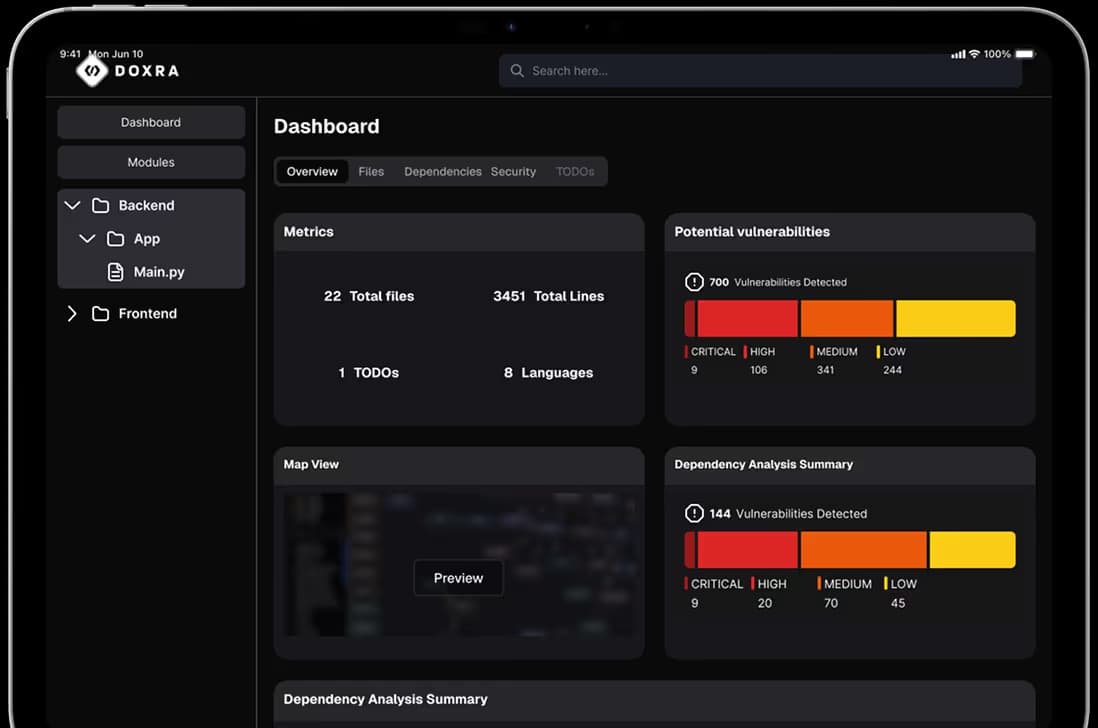
Task: Click the Main.py file icon
Action: point(116,272)
